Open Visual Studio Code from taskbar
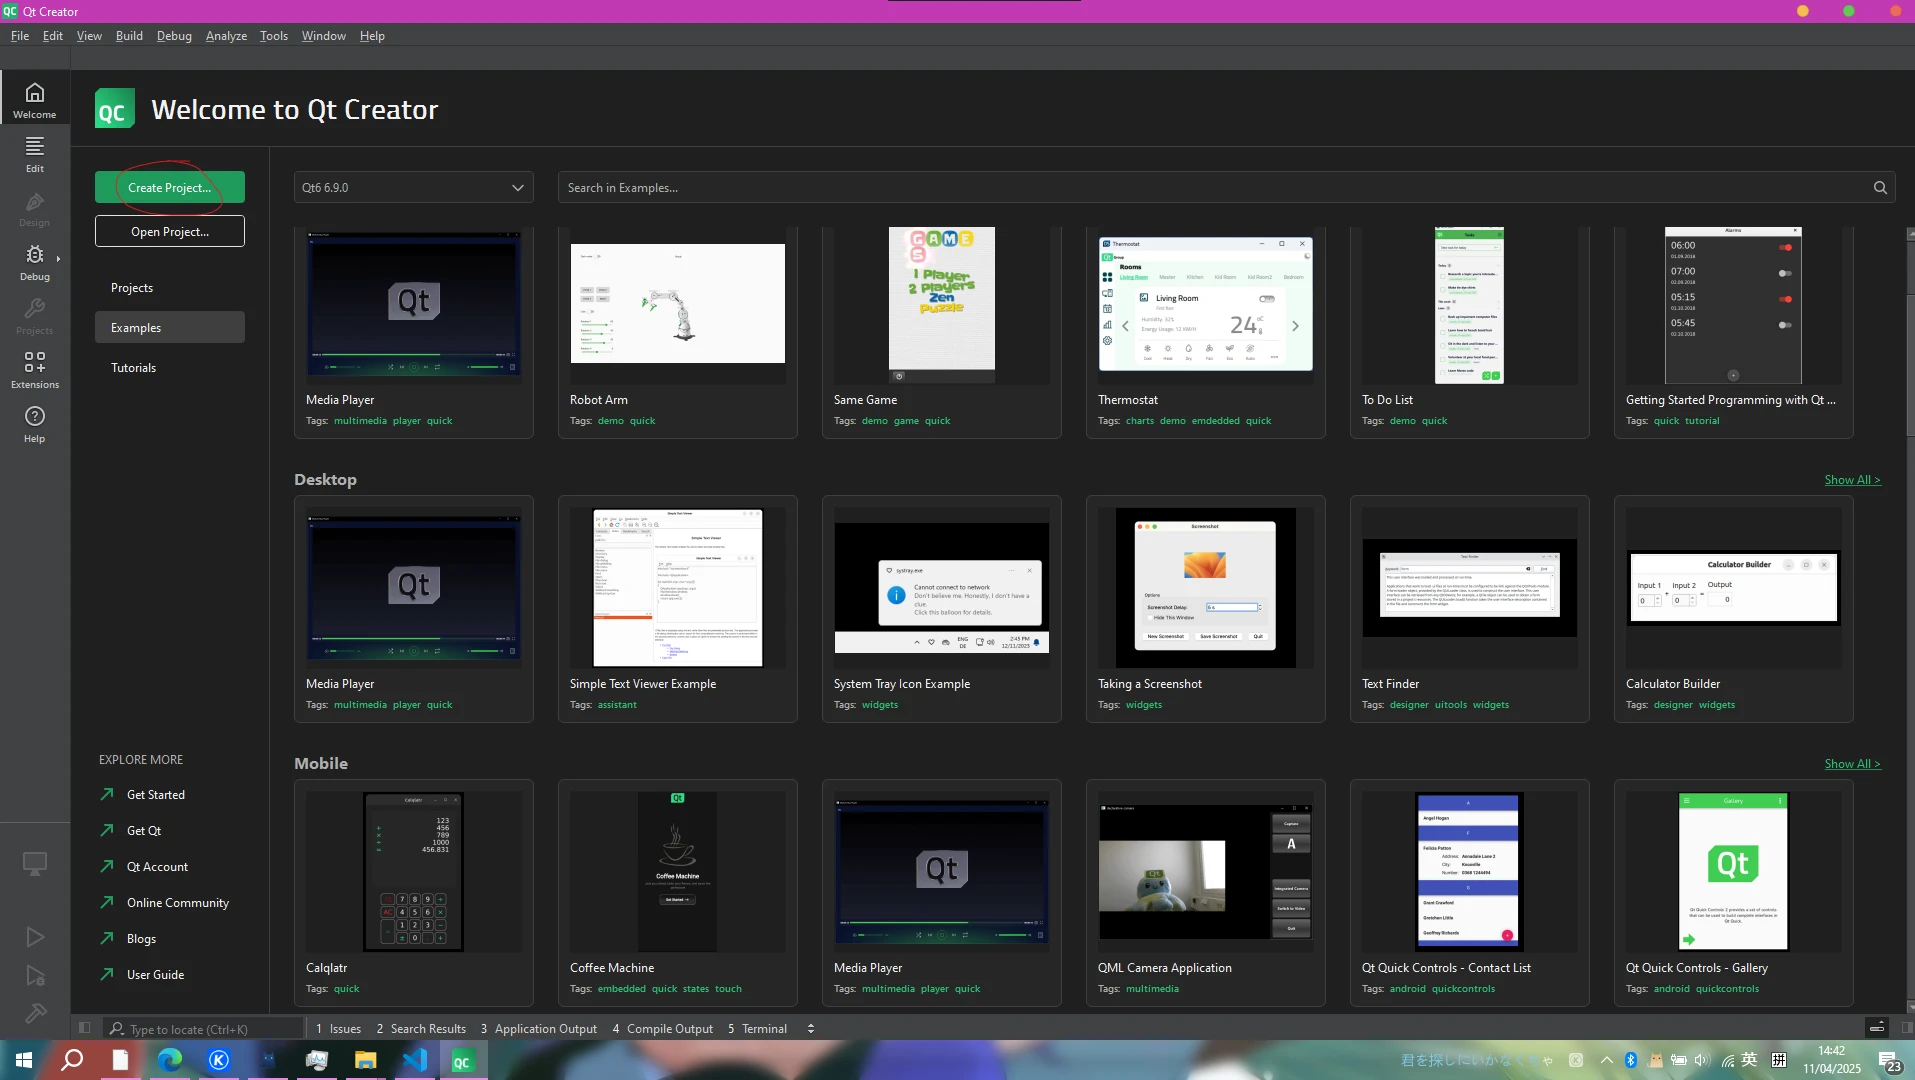The width and height of the screenshot is (1915, 1080). [414, 1060]
